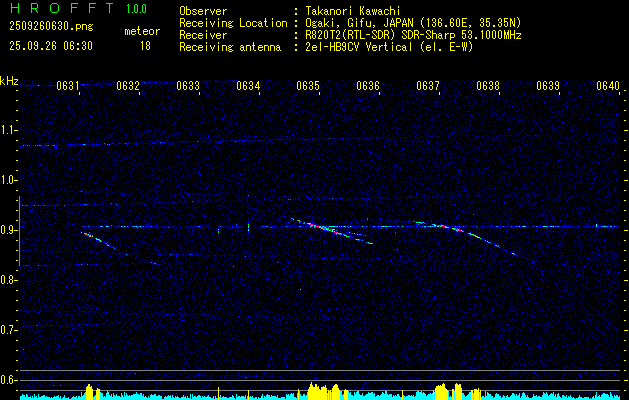Click the 0631 time marker

click(x=67, y=86)
